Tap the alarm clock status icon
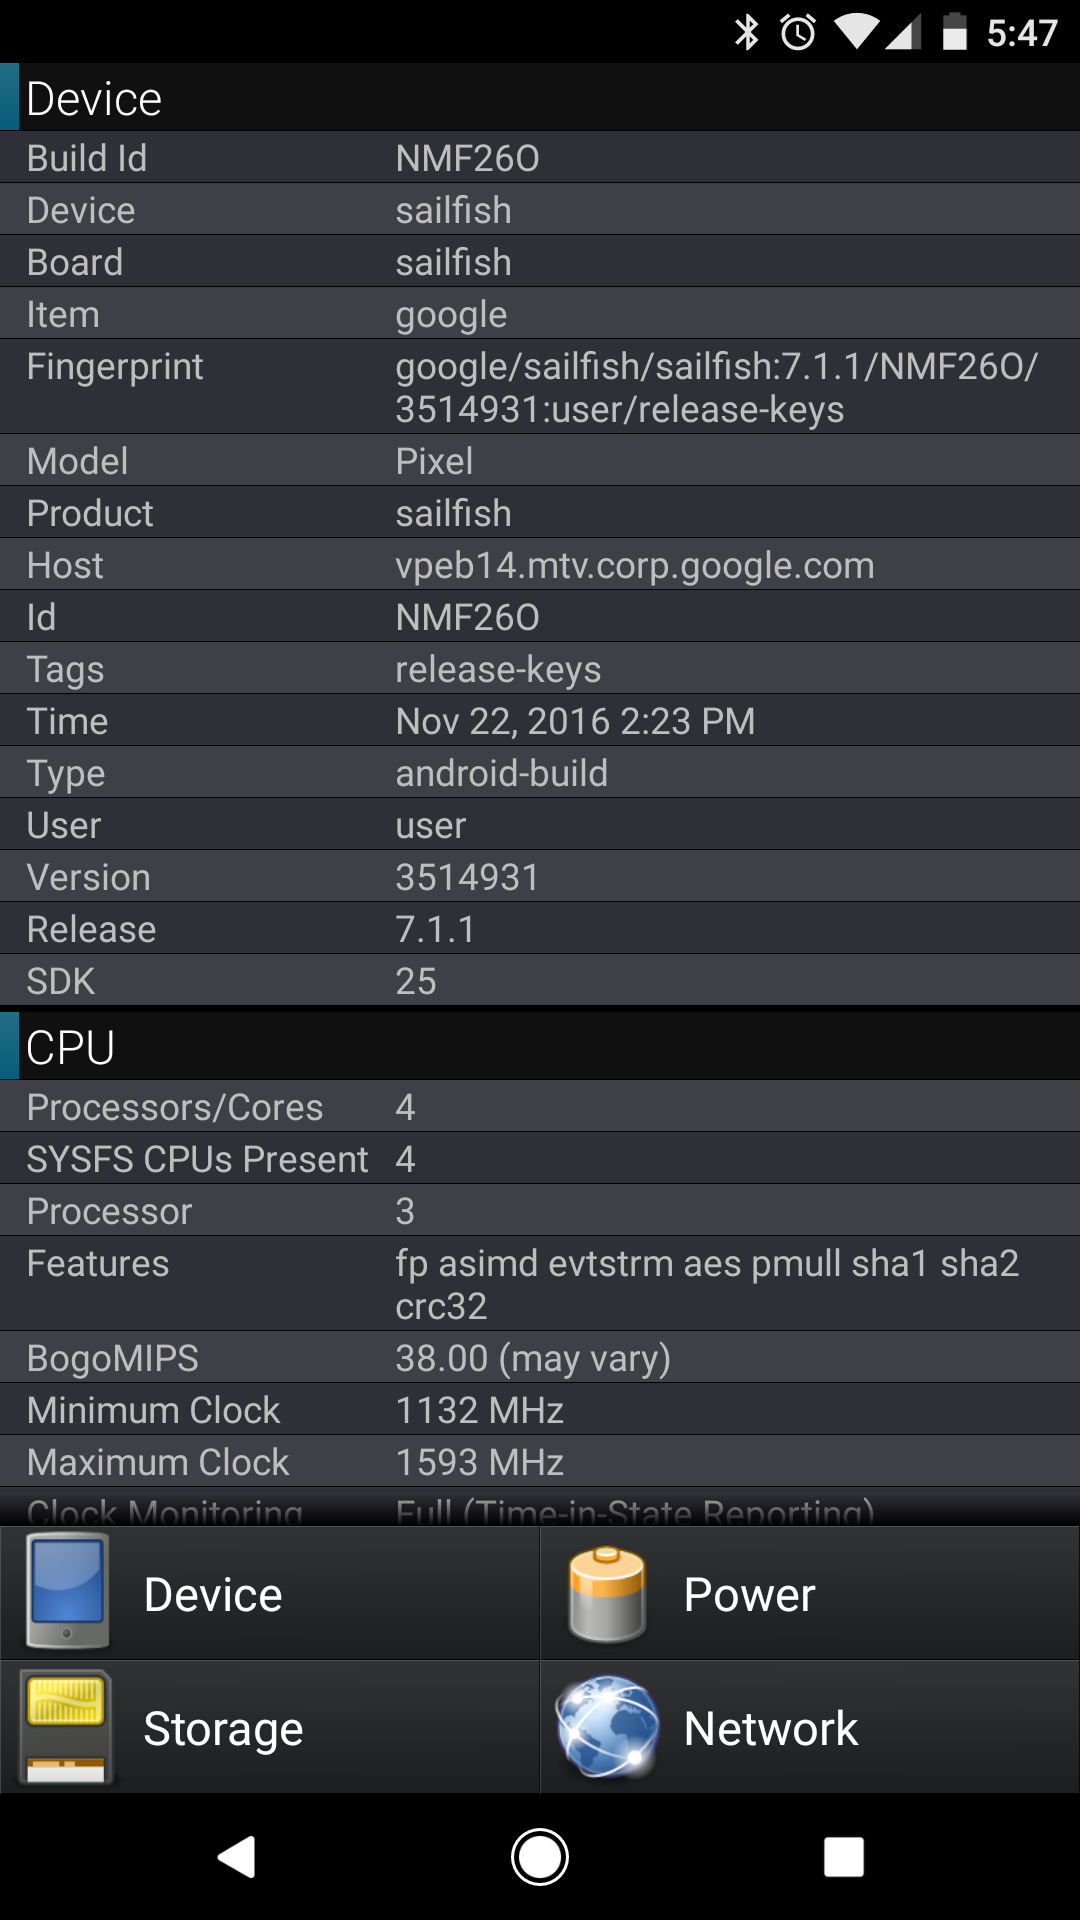1080x1920 pixels. pyautogui.click(x=798, y=32)
